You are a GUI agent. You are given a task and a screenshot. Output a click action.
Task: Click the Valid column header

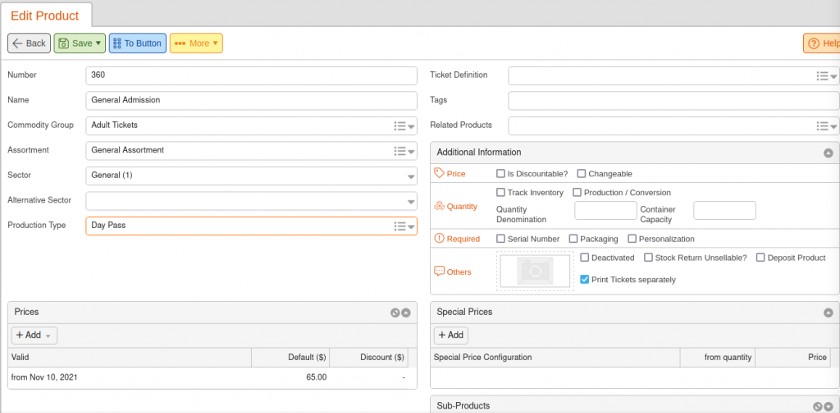pyautogui.click(x=130, y=357)
